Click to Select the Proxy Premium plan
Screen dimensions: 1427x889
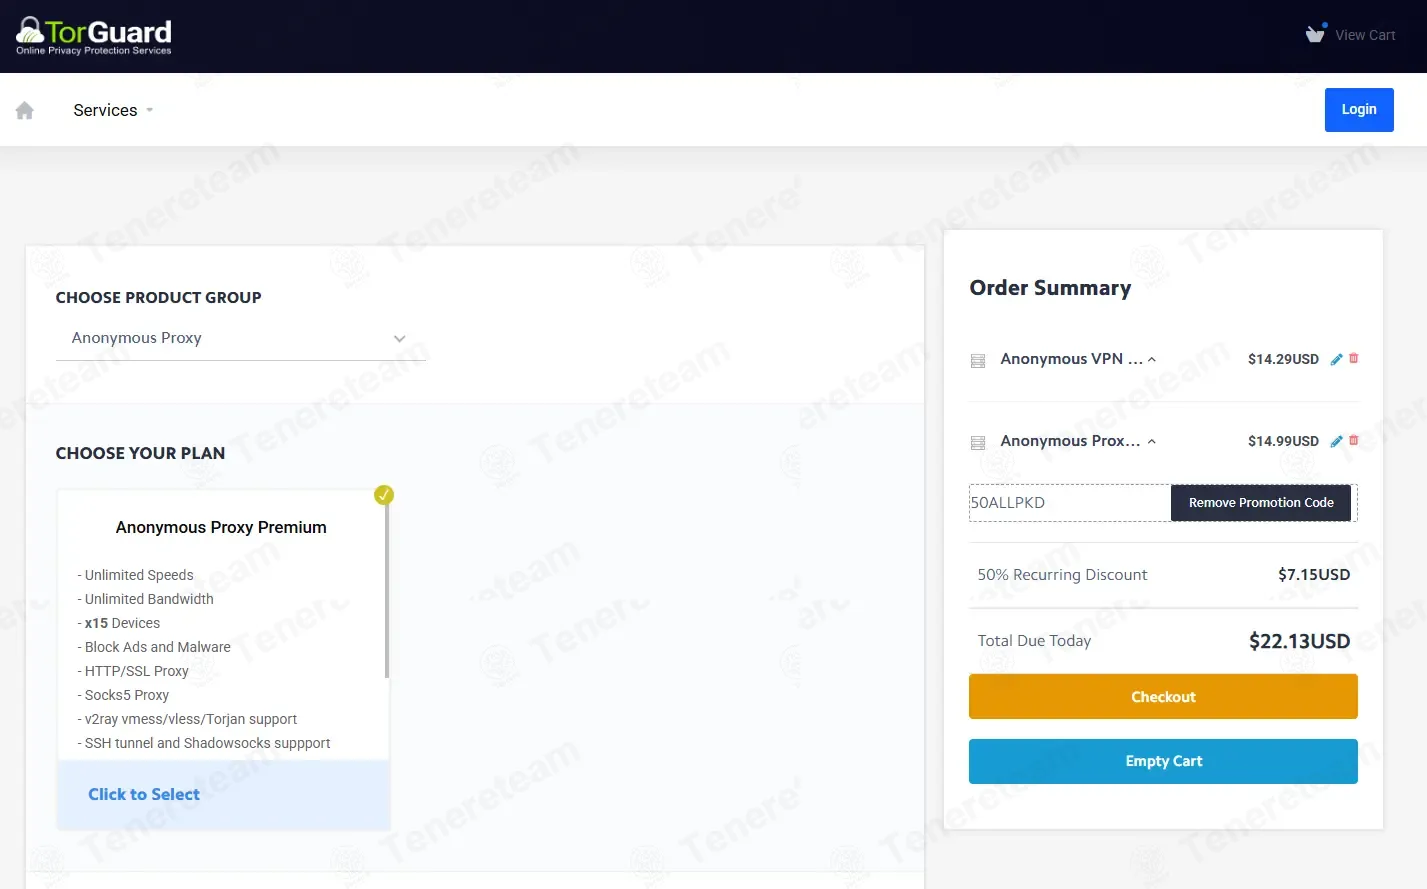pos(144,794)
